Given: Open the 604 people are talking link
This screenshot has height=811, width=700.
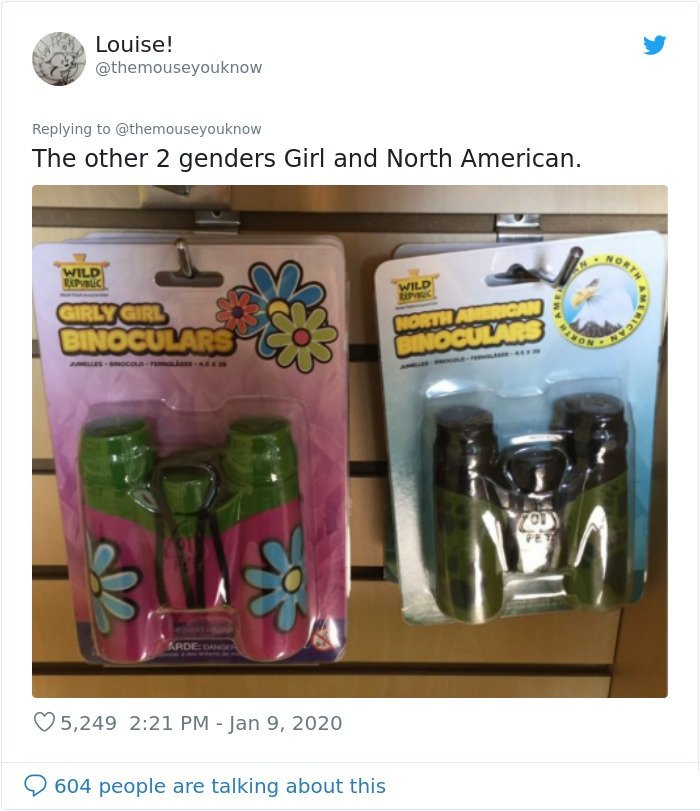Looking at the screenshot, I should (220, 786).
